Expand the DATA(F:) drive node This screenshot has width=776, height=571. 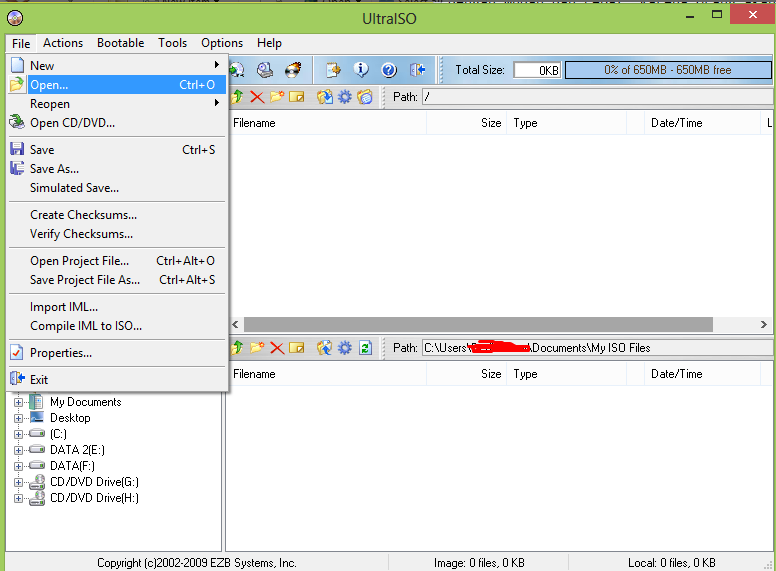[18, 466]
